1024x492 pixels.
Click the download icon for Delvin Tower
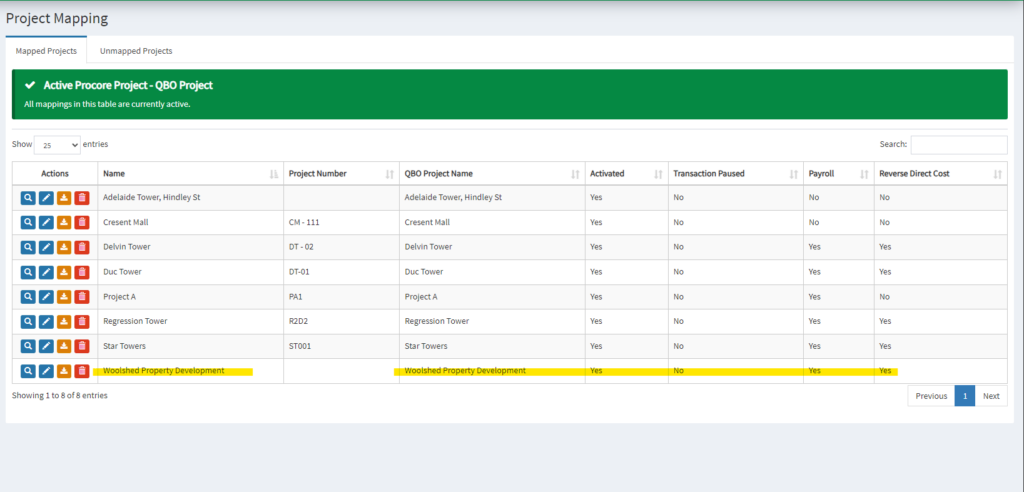pyautogui.click(x=64, y=247)
